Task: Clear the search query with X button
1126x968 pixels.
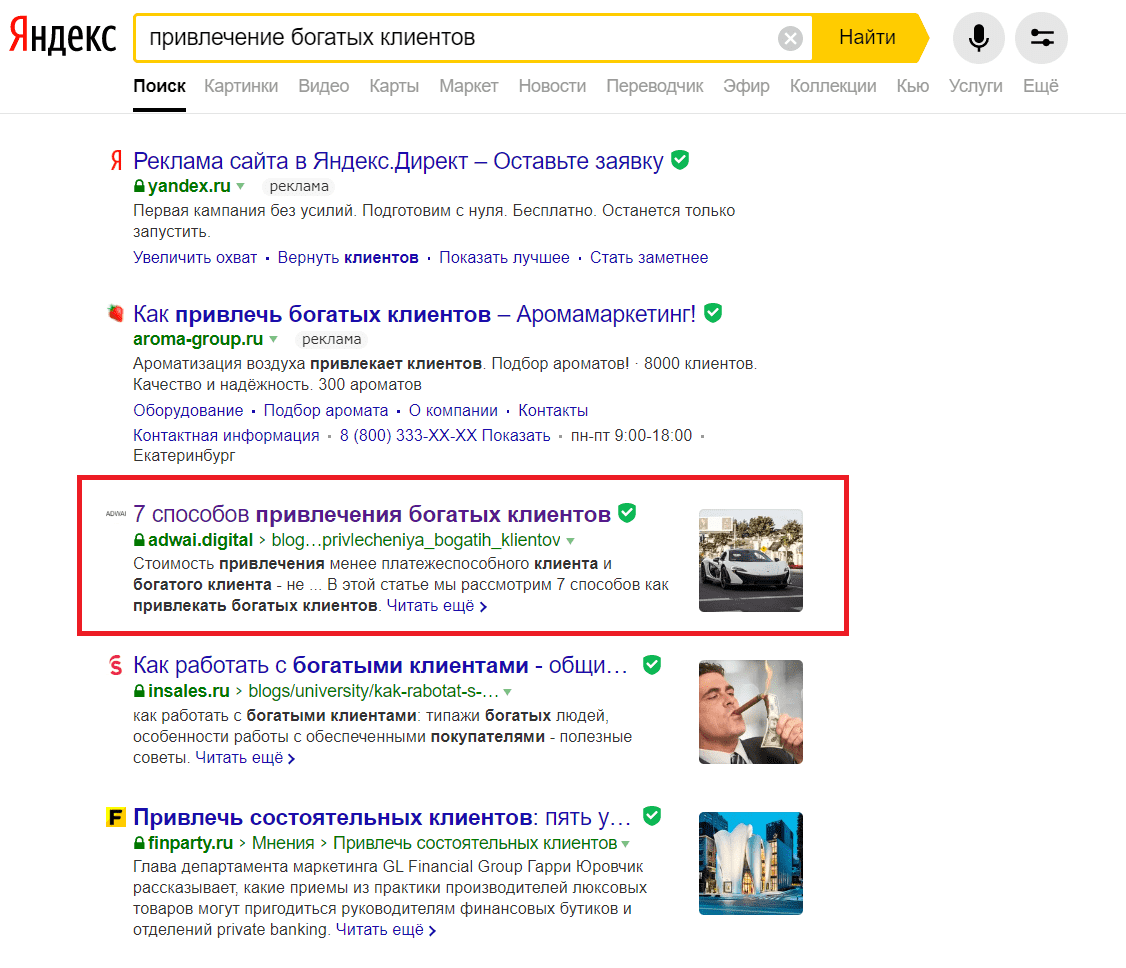Action: click(x=790, y=38)
